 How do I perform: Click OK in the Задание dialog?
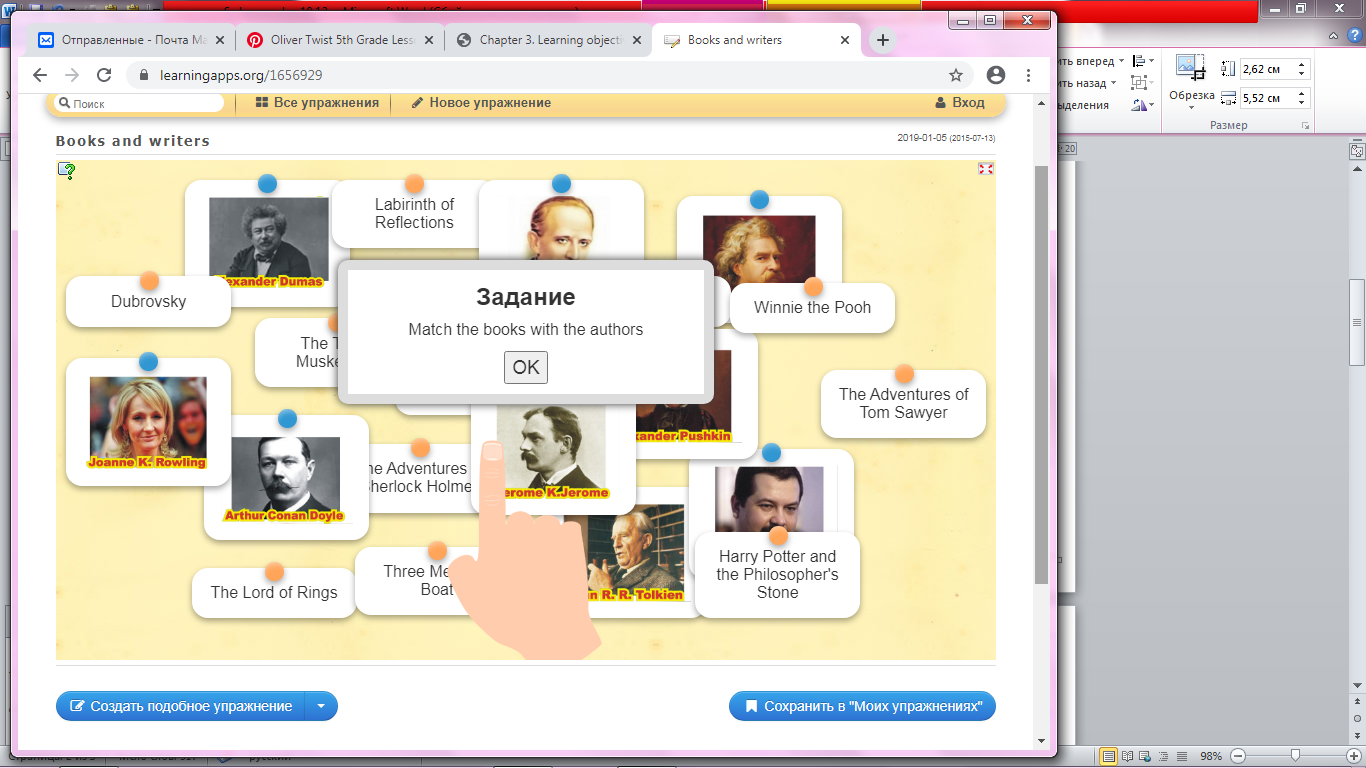click(x=526, y=367)
